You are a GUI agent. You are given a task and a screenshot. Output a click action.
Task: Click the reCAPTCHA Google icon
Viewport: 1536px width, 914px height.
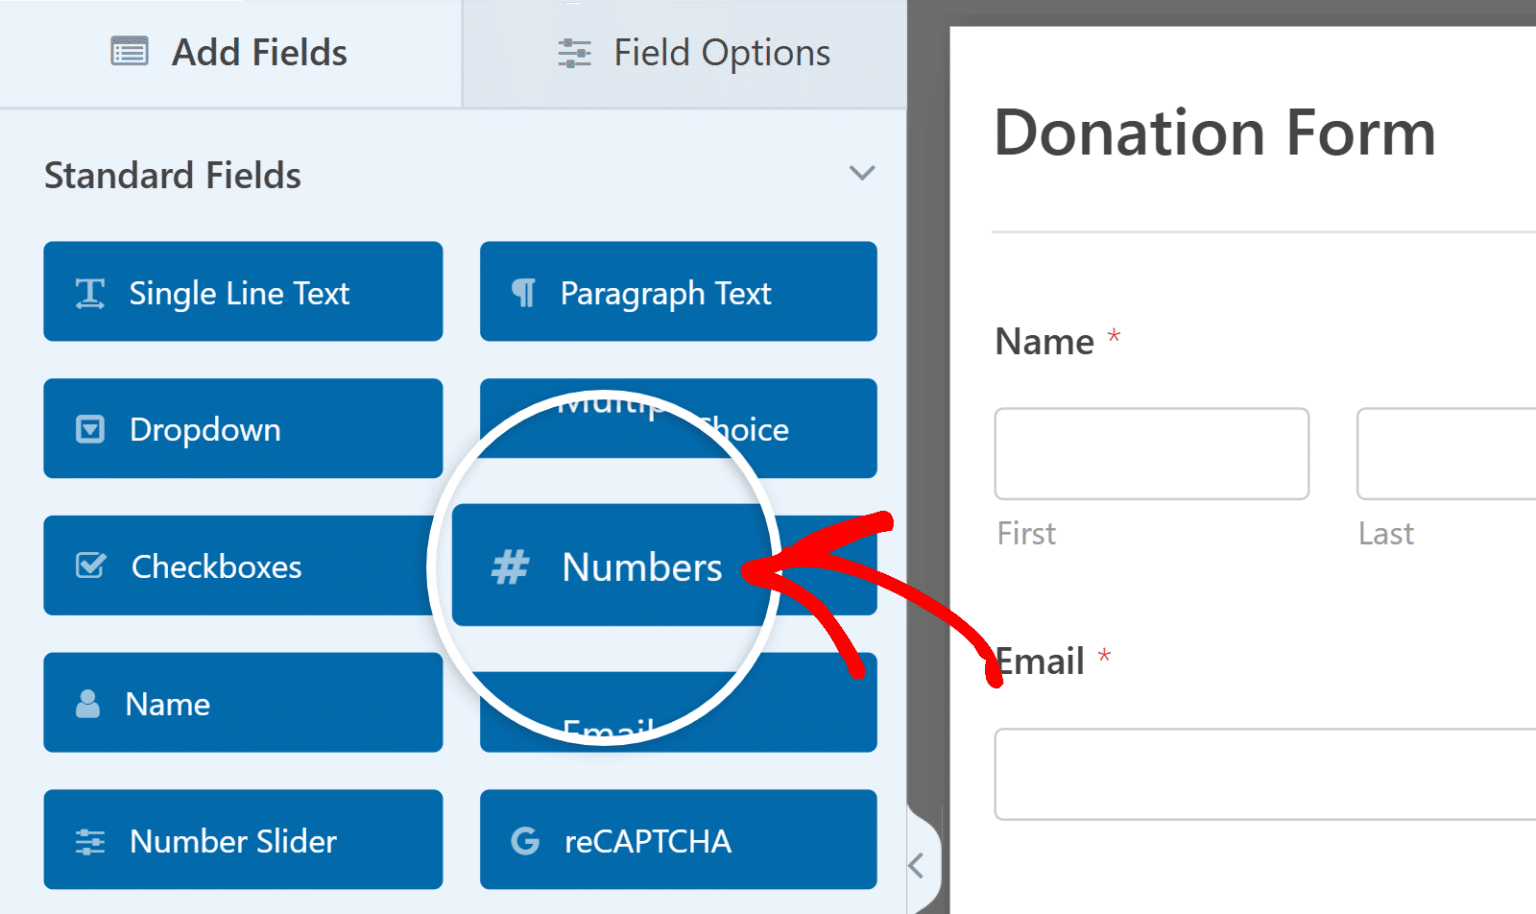point(525,841)
